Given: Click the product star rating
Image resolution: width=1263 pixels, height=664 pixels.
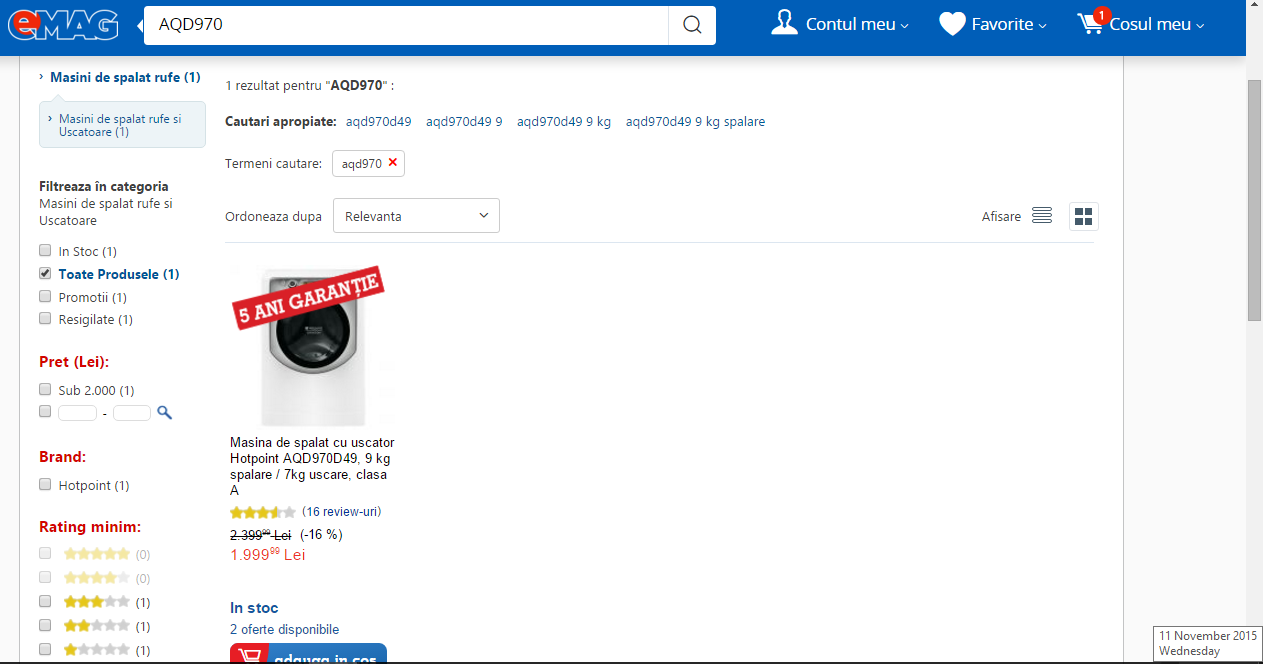Looking at the screenshot, I should 263,512.
